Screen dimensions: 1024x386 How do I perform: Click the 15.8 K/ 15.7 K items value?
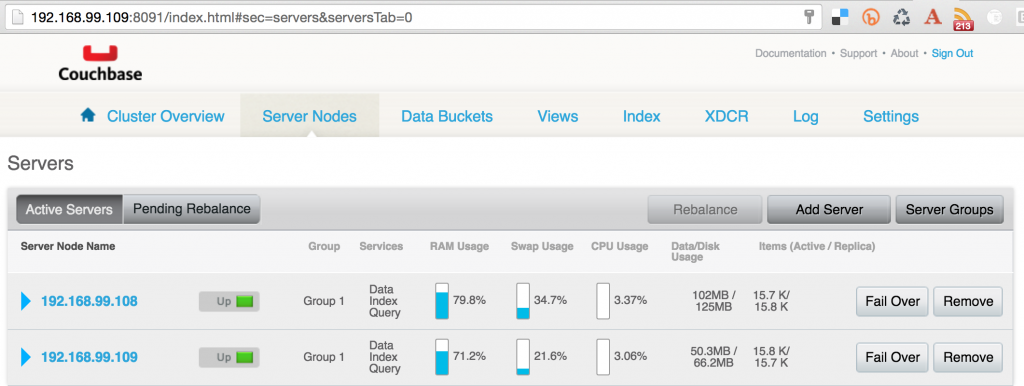point(771,357)
